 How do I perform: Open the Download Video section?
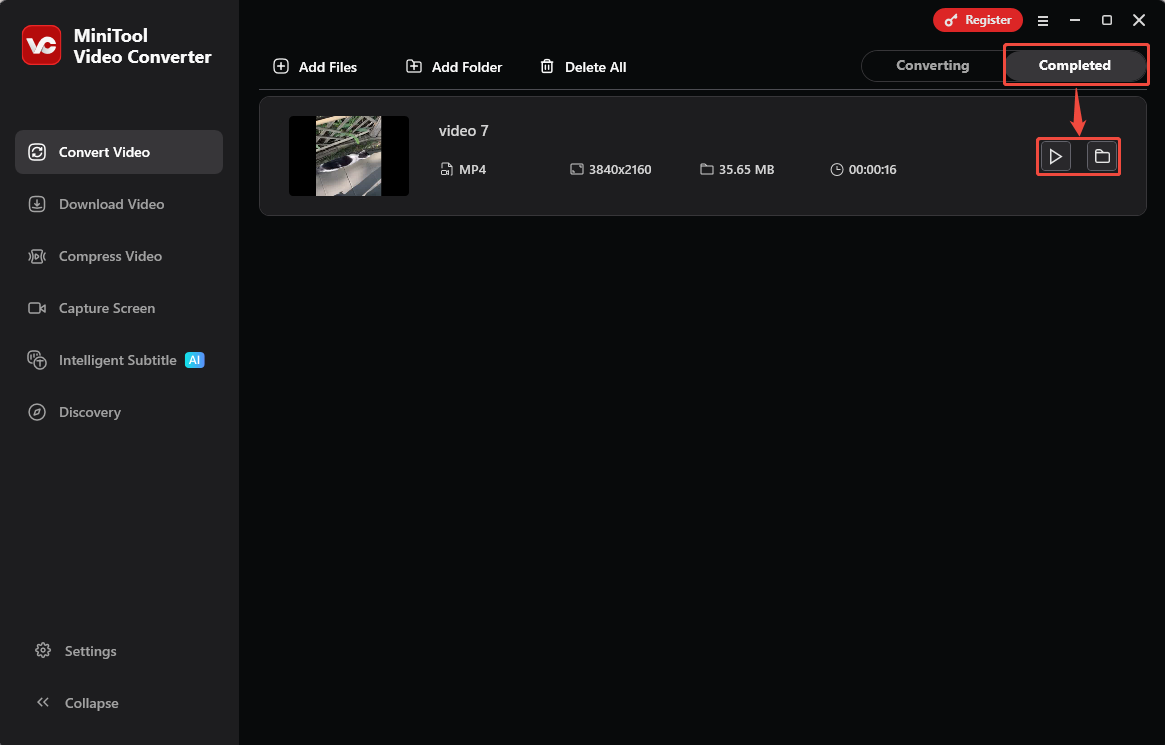(x=37, y=204)
